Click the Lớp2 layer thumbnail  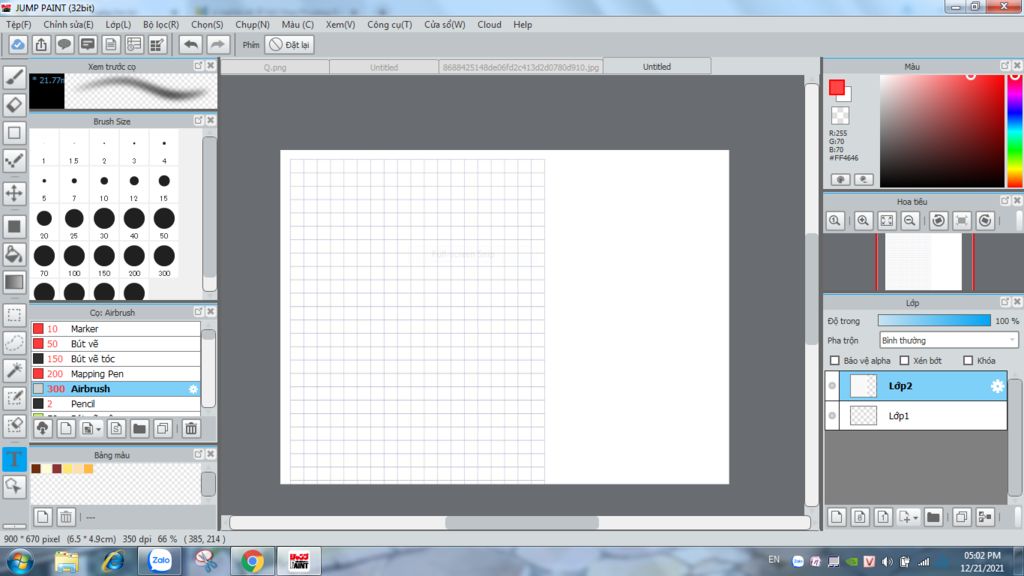863,386
